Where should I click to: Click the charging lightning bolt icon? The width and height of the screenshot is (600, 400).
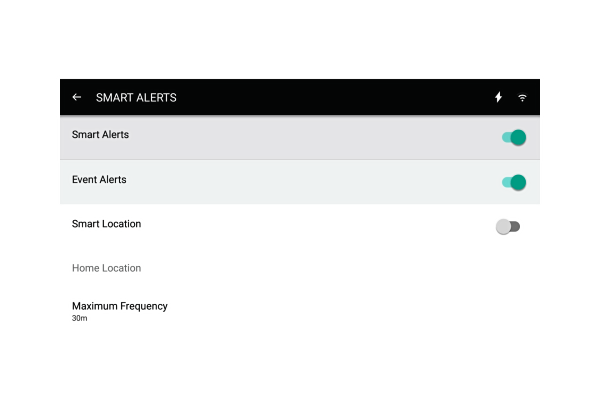498,97
